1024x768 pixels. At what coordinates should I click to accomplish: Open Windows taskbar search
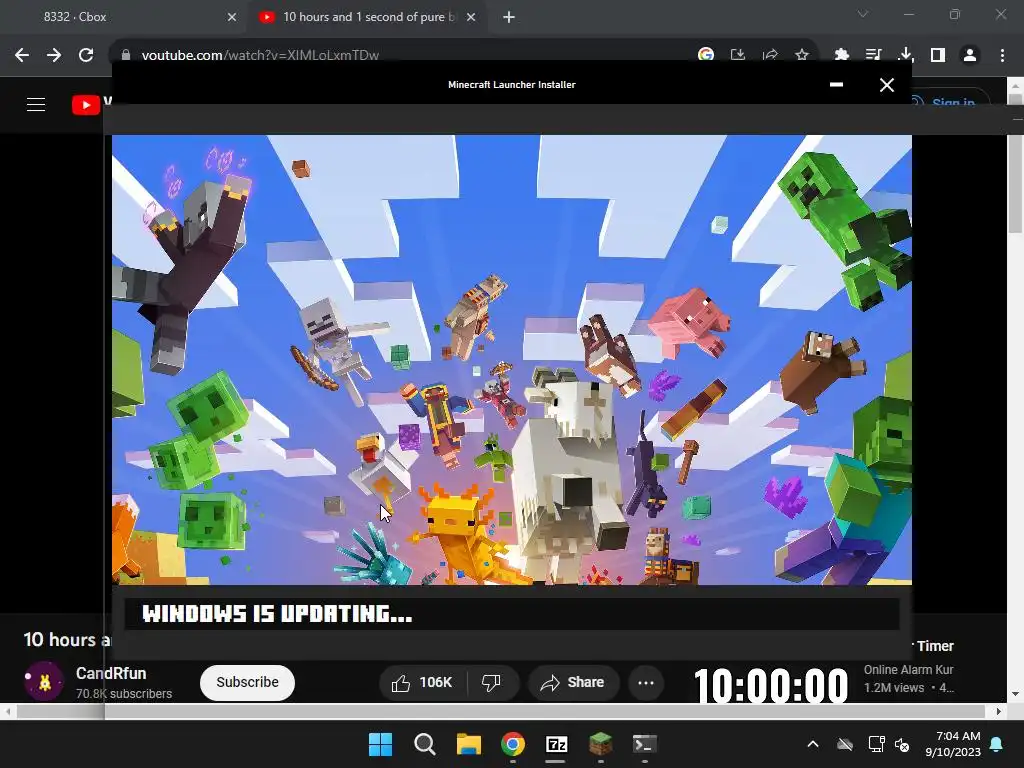coord(424,744)
